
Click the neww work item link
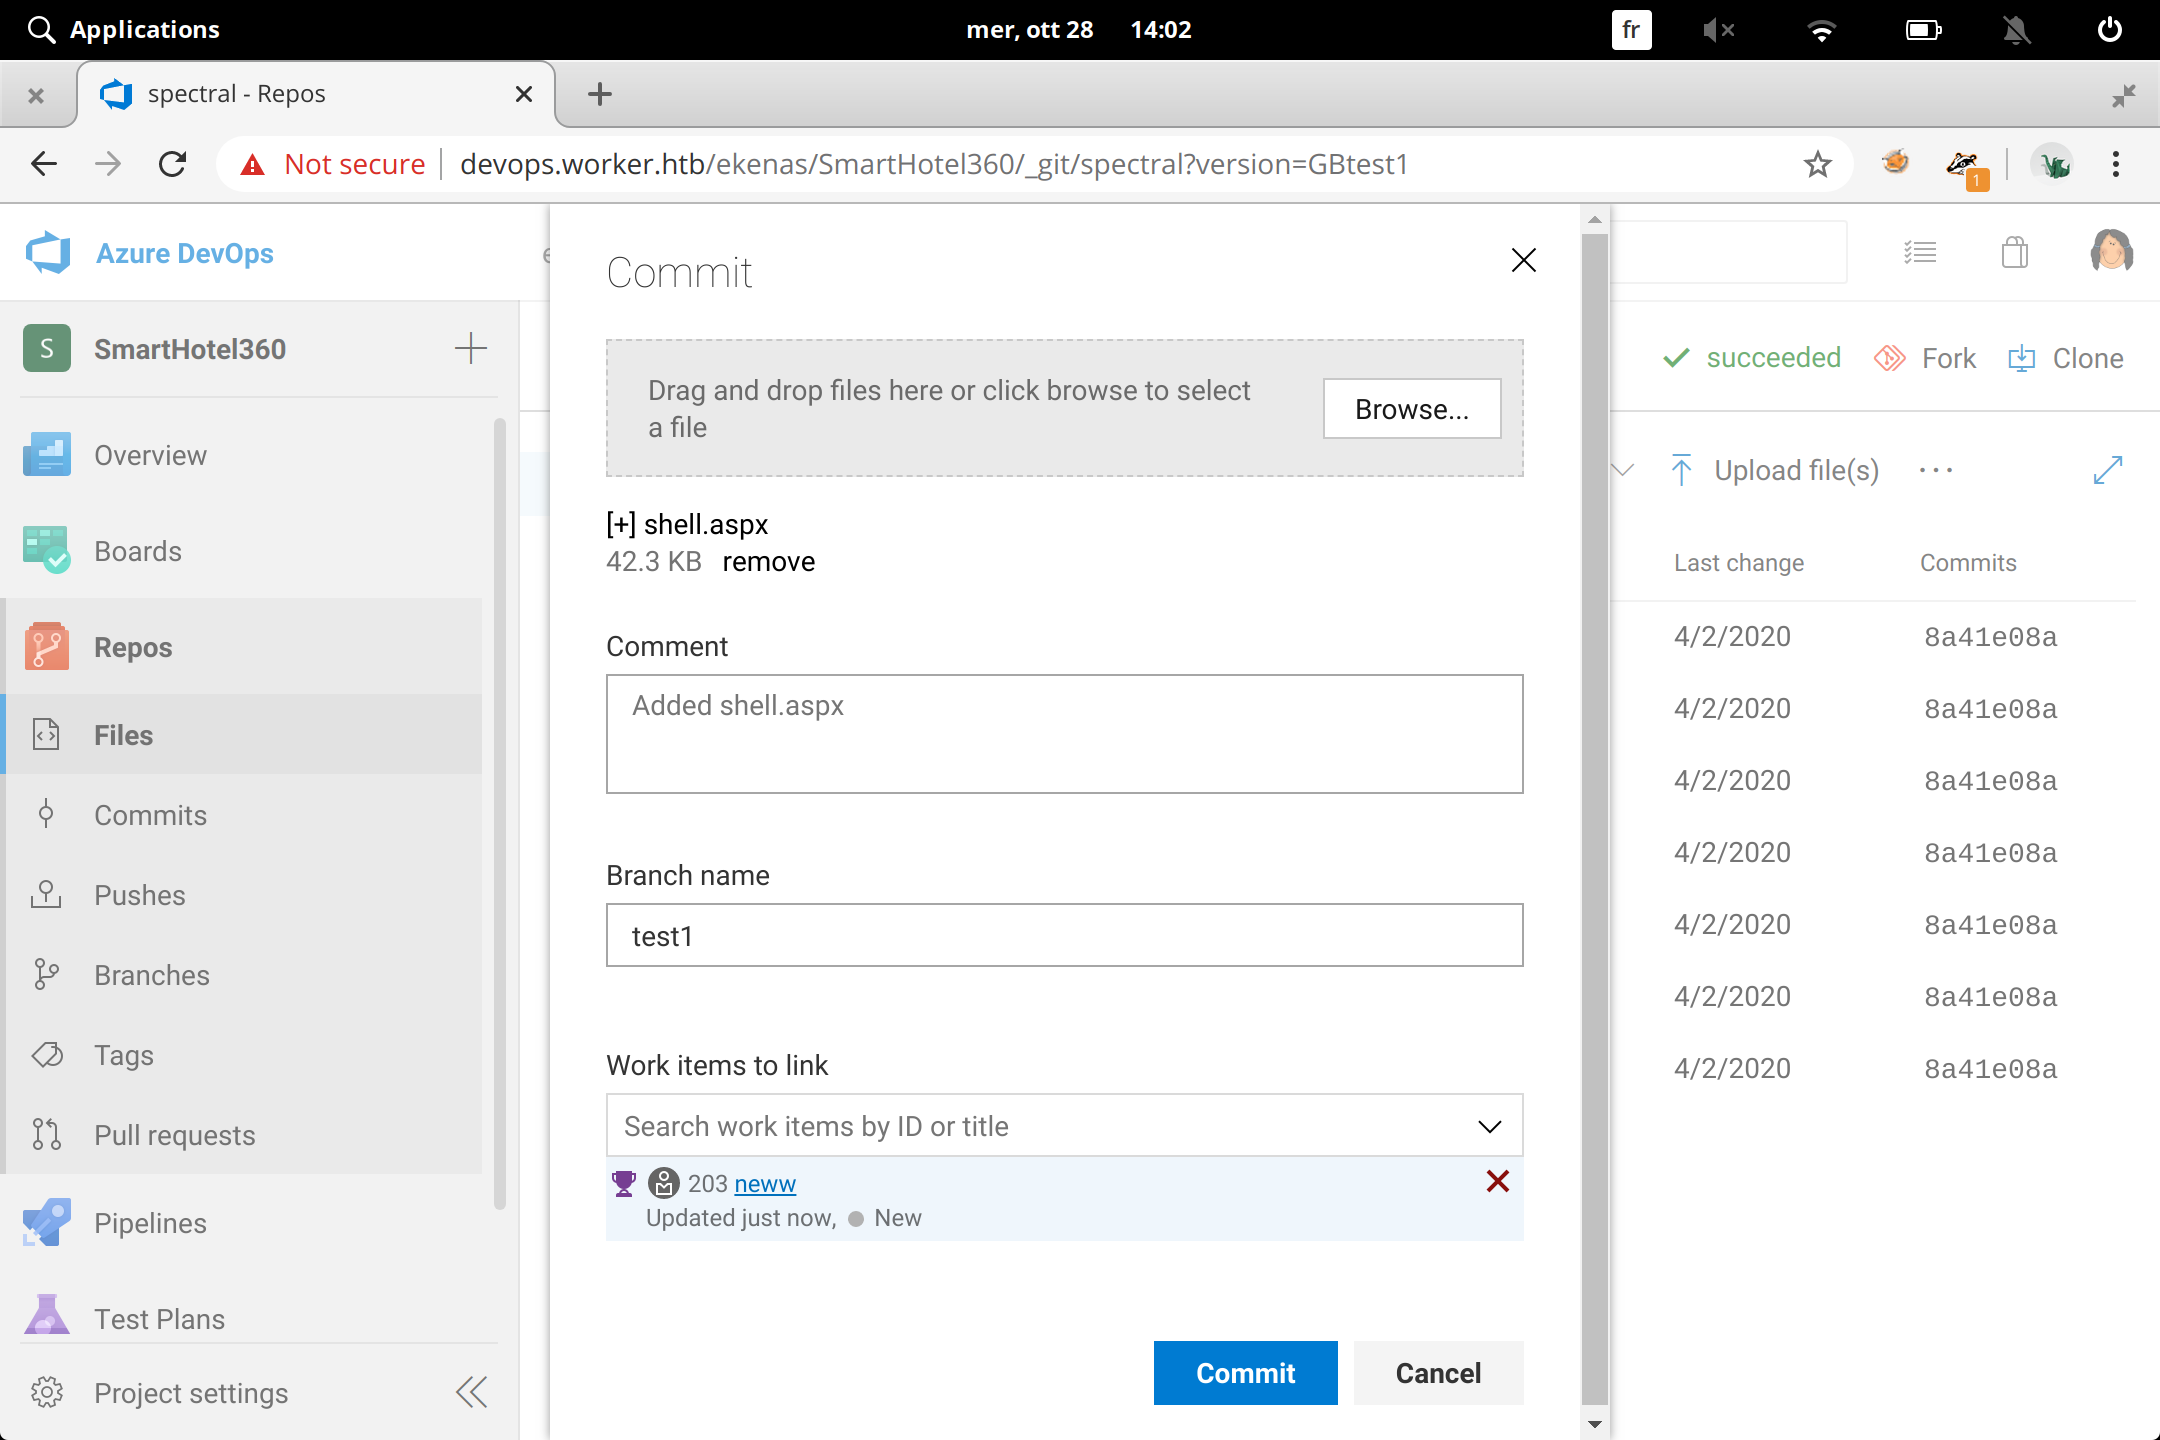coord(764,1184)
